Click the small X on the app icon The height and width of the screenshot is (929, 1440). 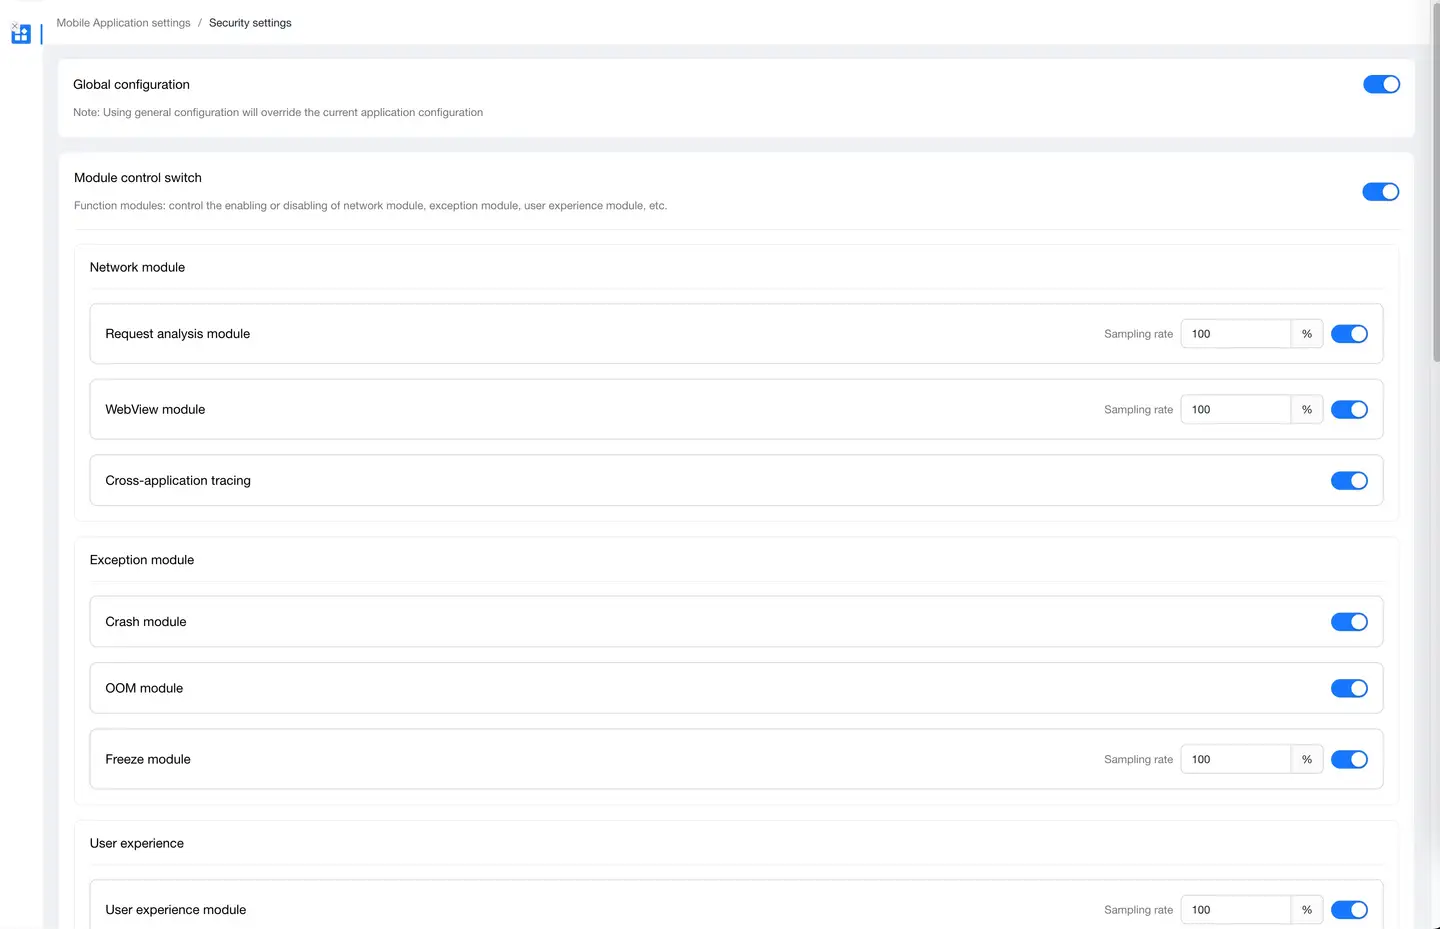point(14,26)
